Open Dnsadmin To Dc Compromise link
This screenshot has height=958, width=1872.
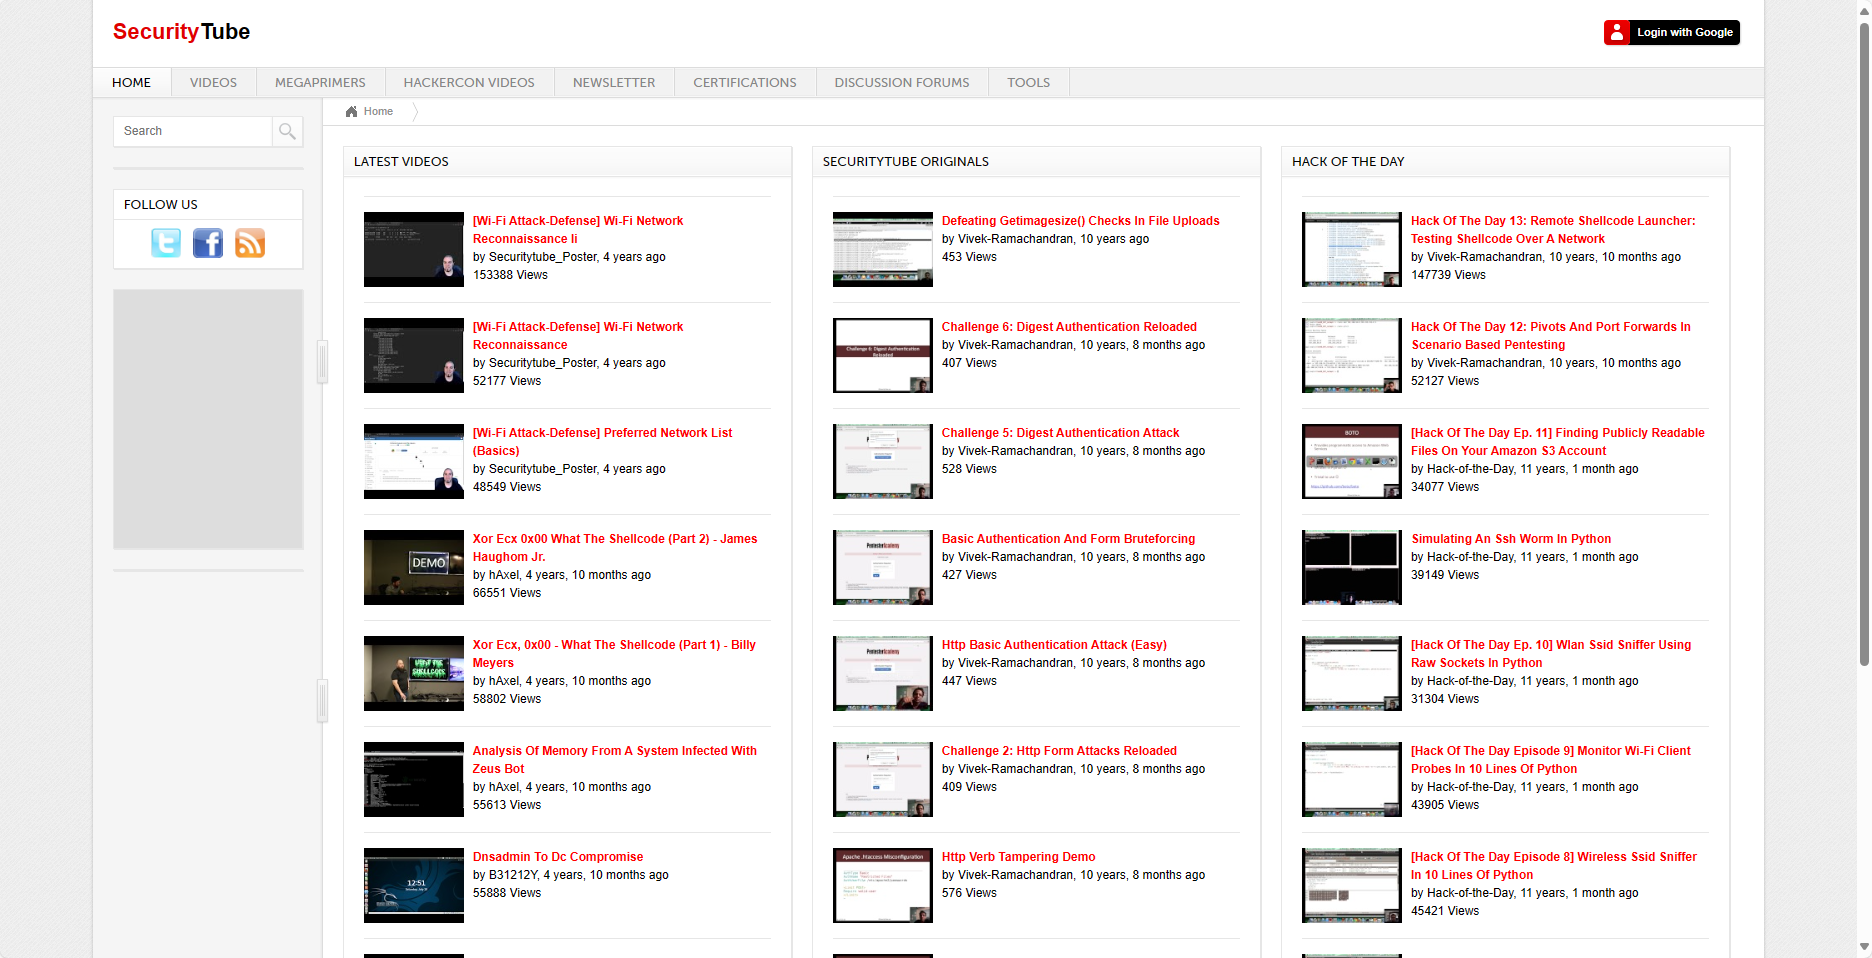click(558, 857)
